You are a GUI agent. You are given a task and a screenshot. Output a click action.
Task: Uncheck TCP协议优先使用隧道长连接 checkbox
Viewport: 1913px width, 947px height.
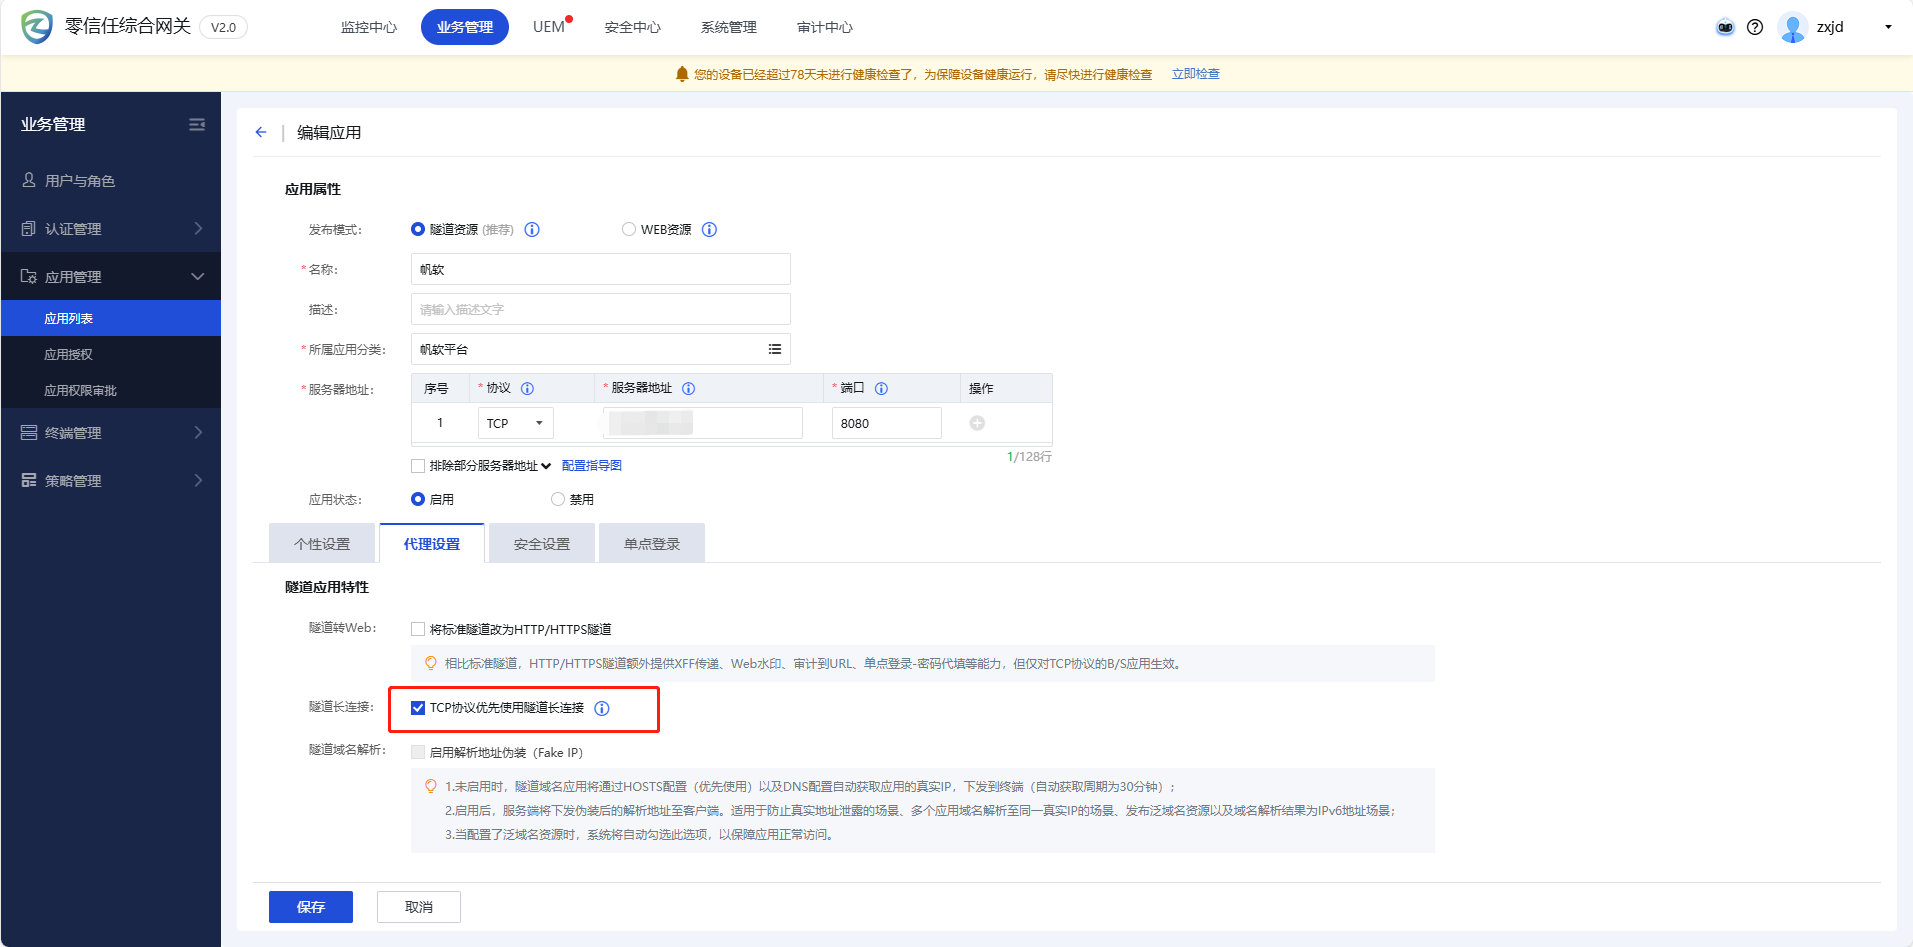[x=418, y=708]
